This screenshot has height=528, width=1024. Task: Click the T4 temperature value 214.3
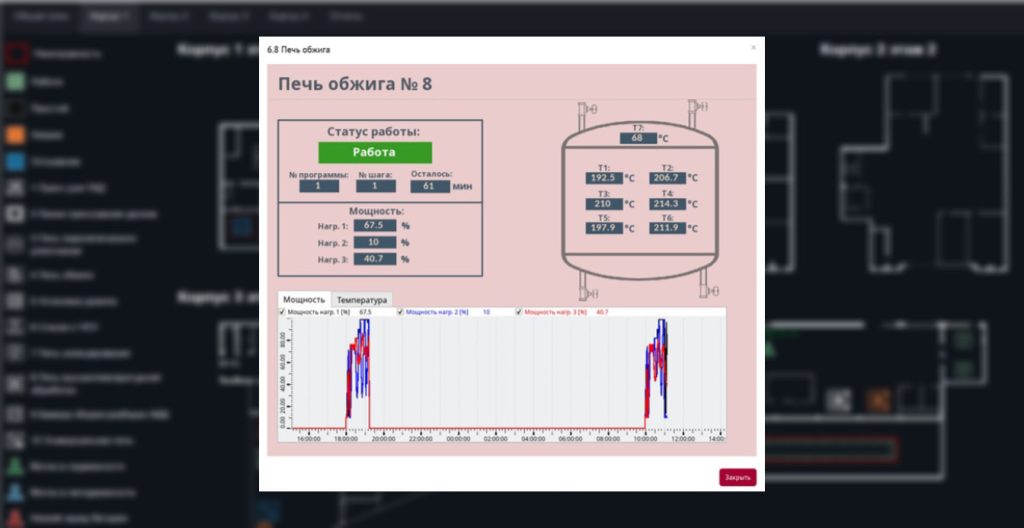(665, 203)
